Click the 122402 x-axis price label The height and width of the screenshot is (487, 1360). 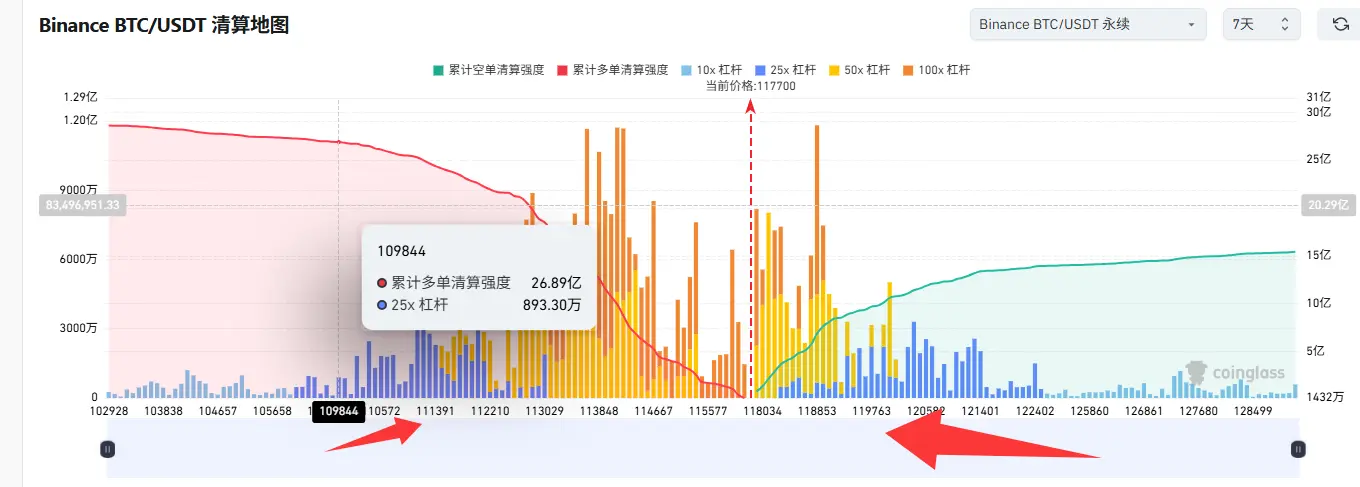click(x=1036, y=411)
